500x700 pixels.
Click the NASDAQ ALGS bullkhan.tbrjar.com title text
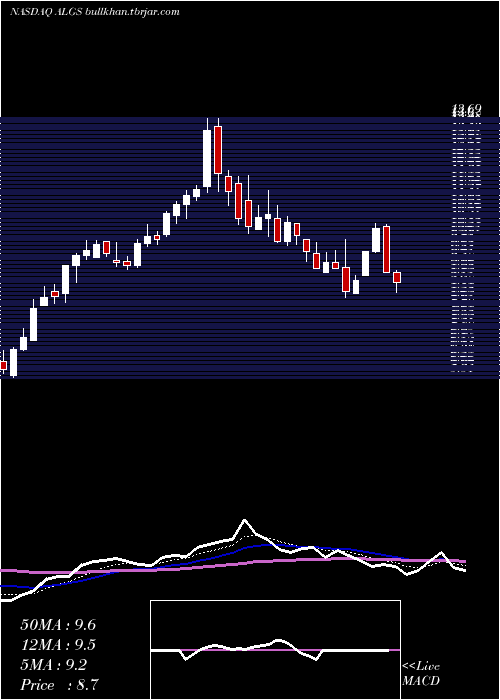click(95, 12)
